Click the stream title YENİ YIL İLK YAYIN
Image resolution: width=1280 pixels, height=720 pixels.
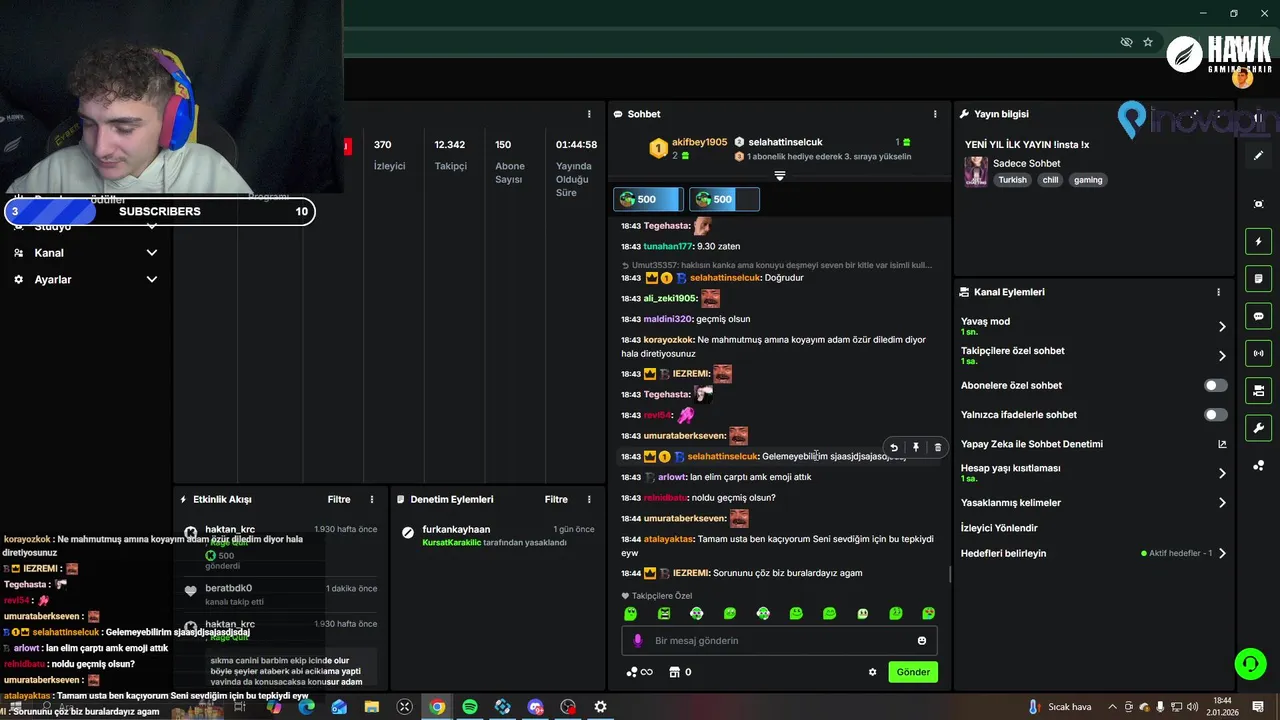[1027, 144]
